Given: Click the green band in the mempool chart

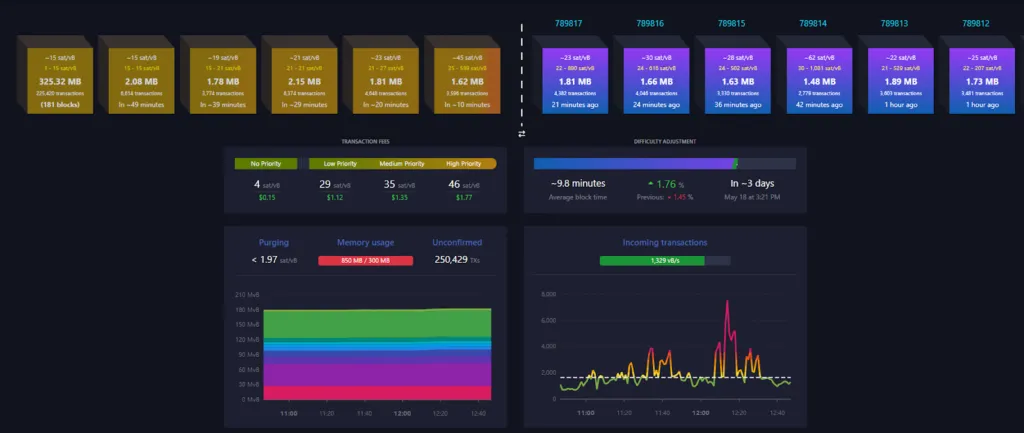Looking at the screenshot, I should (x=377, y=323).
